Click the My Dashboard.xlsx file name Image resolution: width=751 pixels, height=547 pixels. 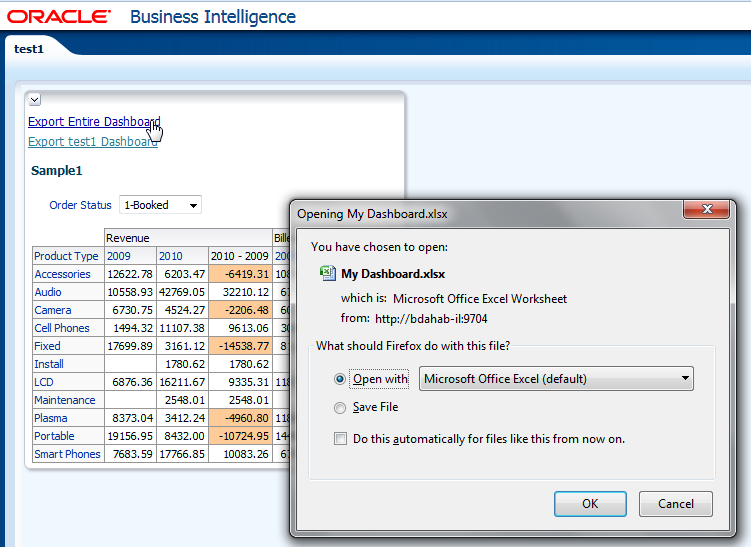(x=393, y=274)
